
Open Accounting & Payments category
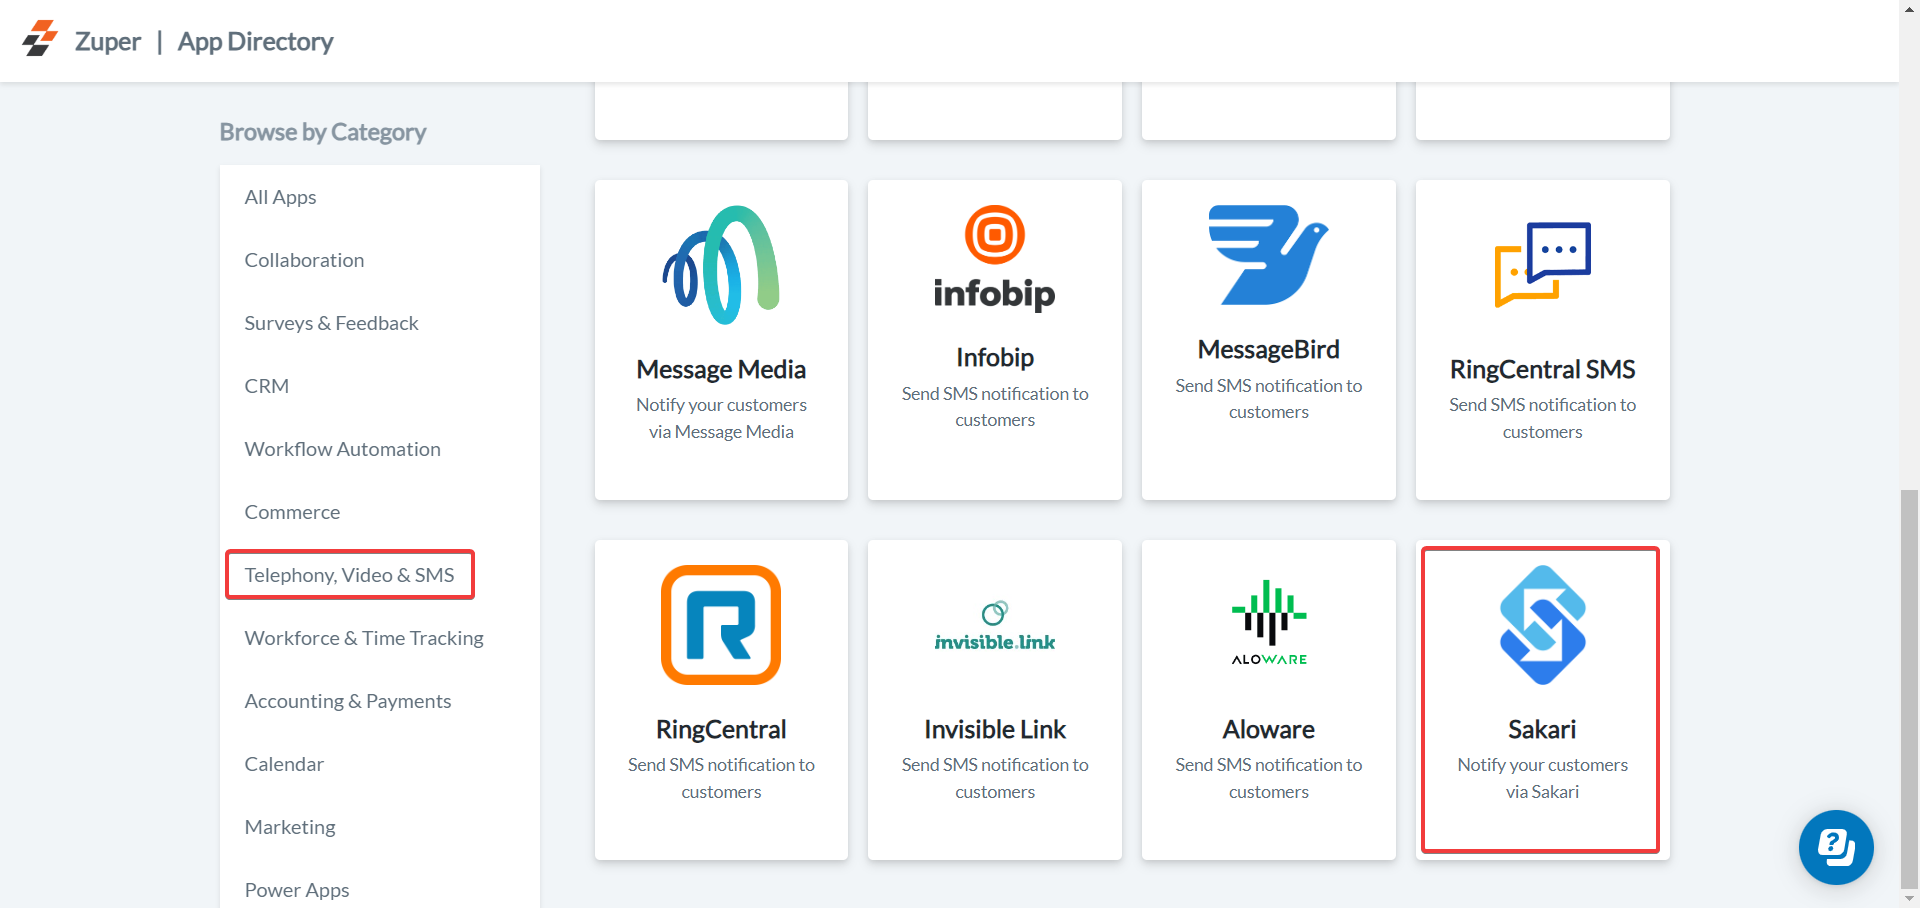[x=348, y=701]
